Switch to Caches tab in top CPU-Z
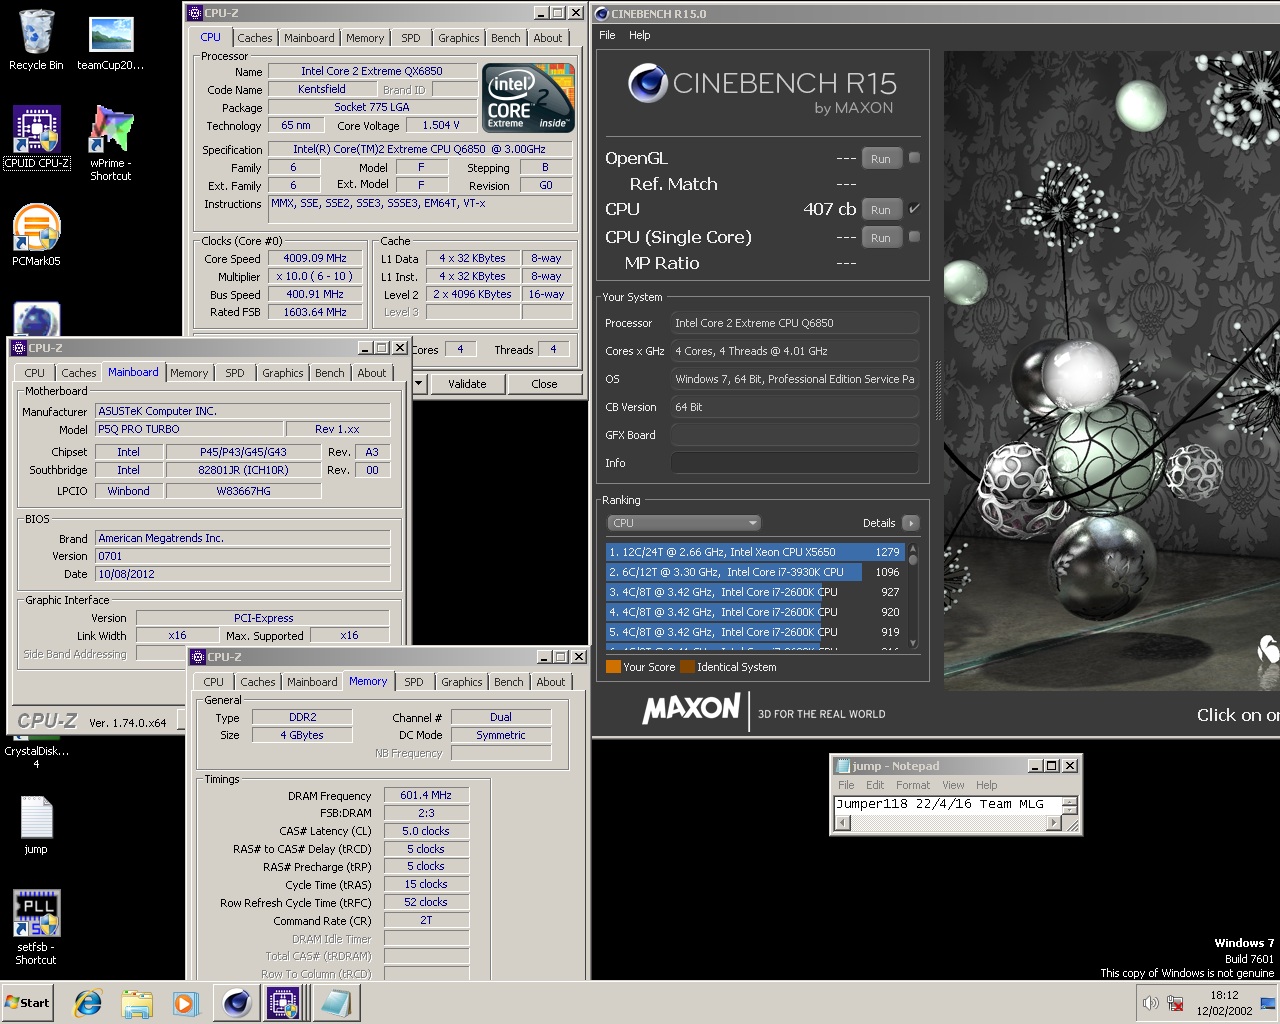The image size is (1280, 1024). point(254,38)
